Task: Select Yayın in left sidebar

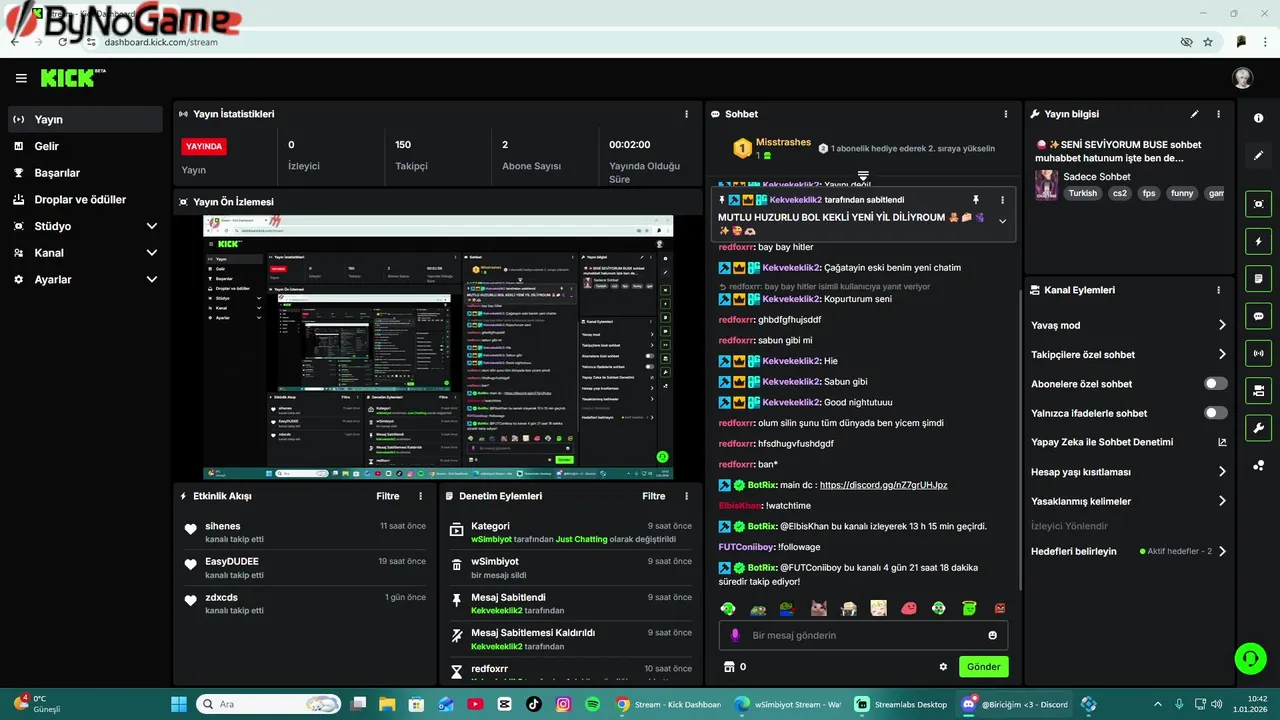Action: coord(85,119)
